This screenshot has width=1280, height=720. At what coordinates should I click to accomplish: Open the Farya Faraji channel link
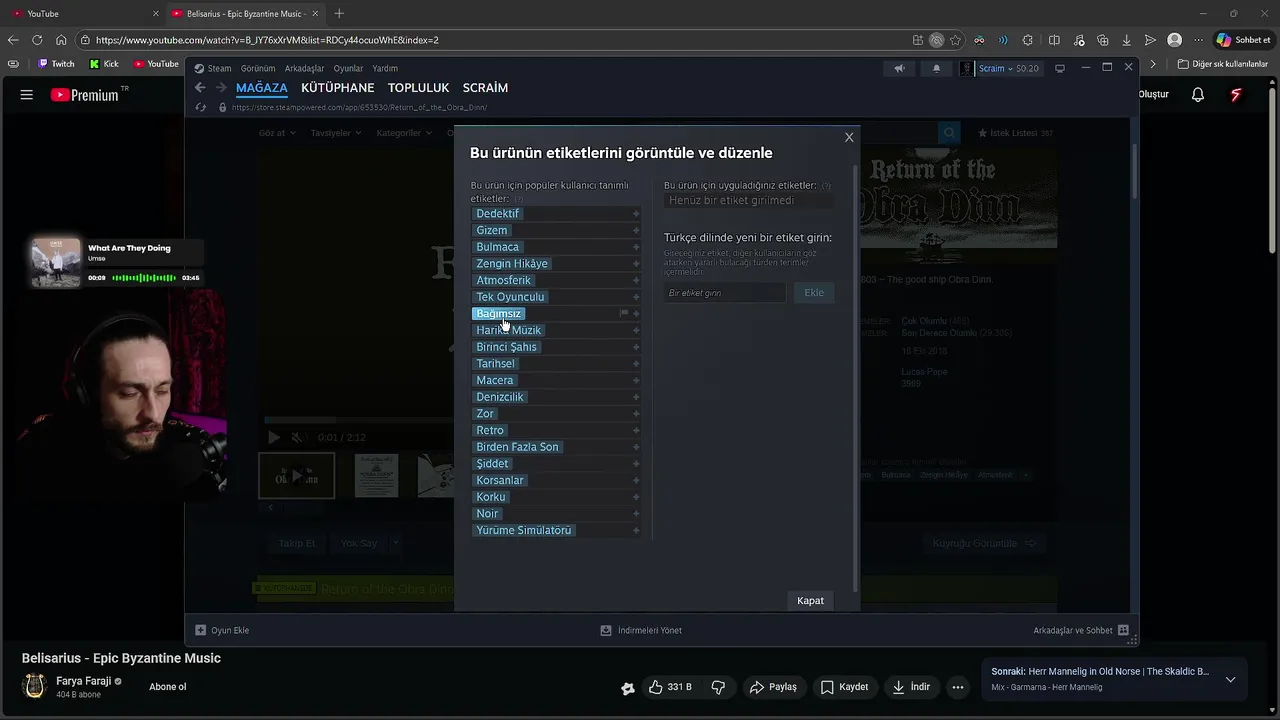click(83, 681)
